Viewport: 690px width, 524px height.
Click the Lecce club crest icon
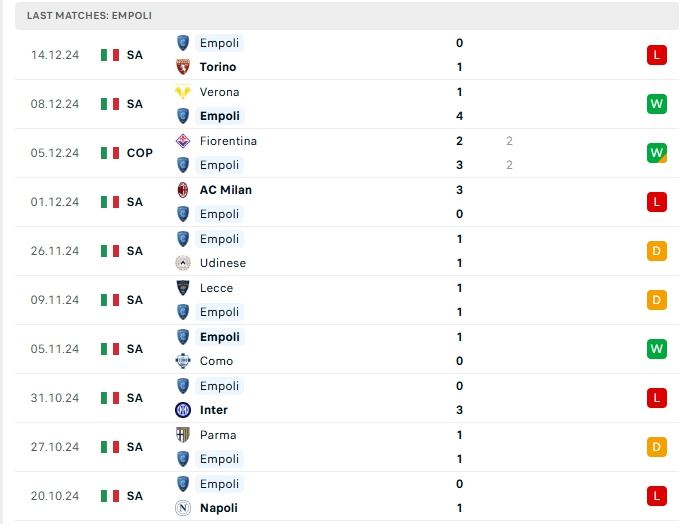point(183,288)
